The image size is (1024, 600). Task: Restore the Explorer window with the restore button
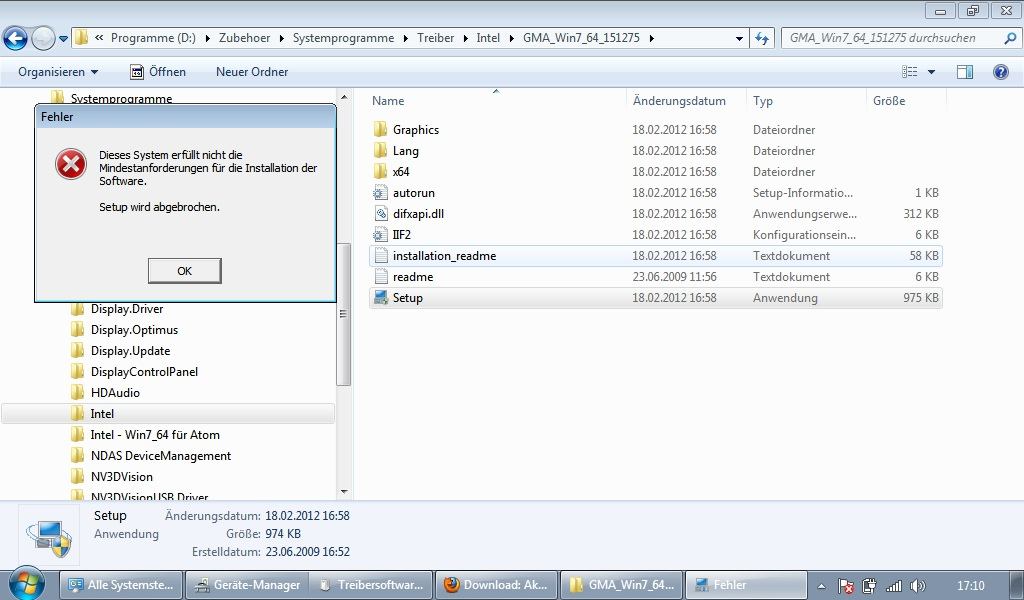coord(973,10)
